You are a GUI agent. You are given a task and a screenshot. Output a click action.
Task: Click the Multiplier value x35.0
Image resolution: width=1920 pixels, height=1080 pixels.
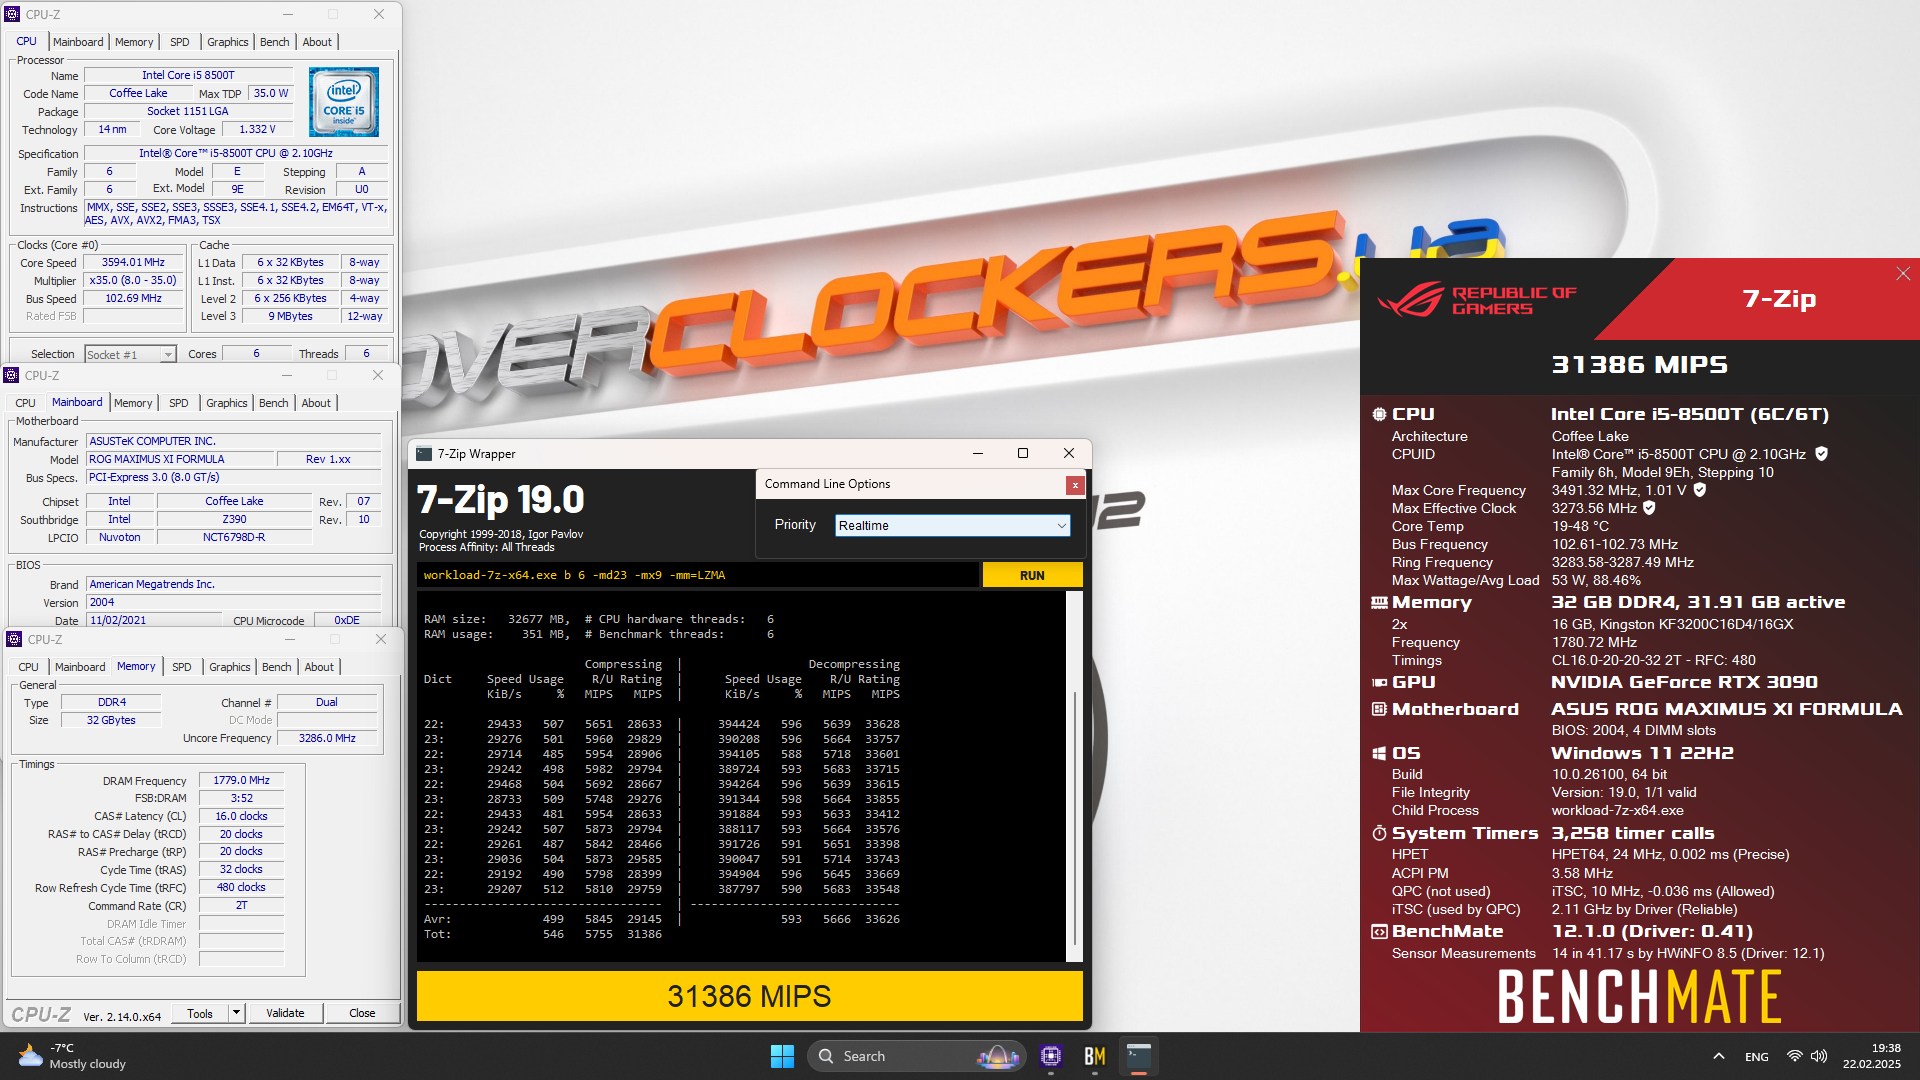coord(133,281)
